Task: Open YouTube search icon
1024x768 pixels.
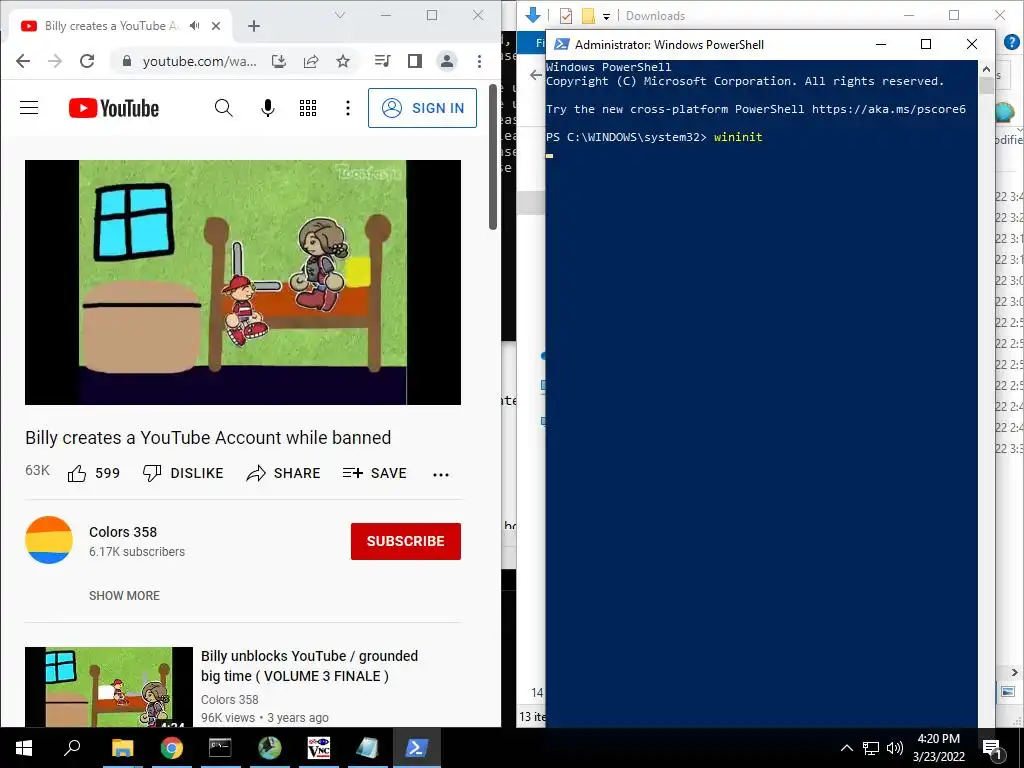Action: [223, 108]
